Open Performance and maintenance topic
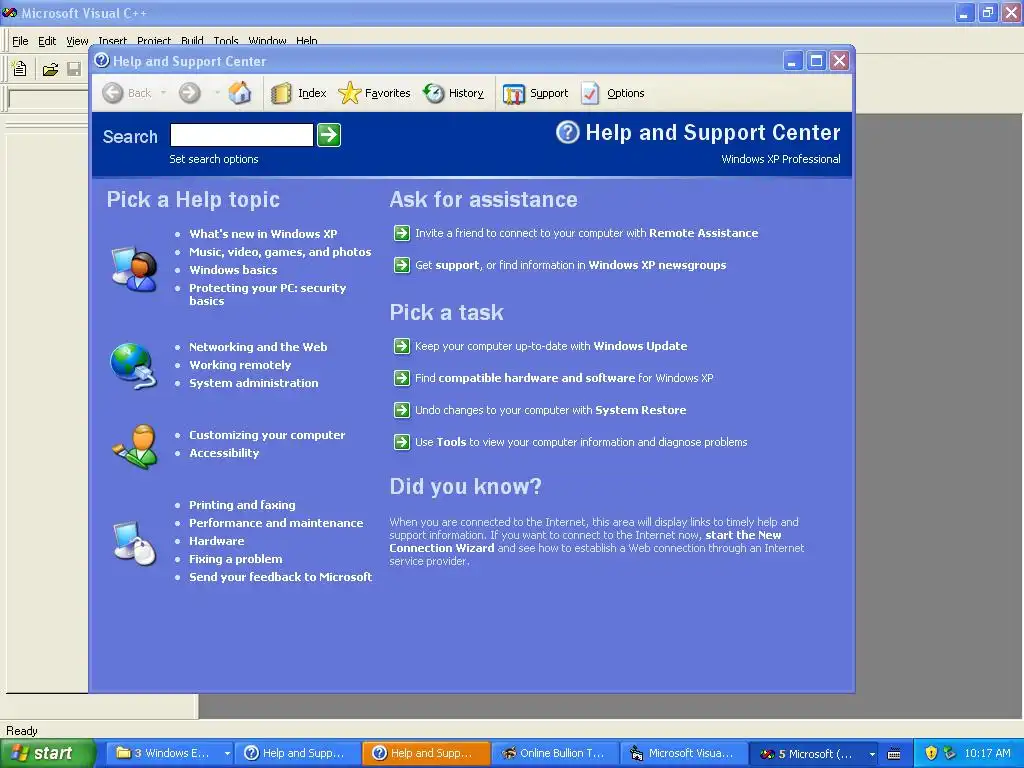The width and height of the screenshot is (1024, 768). pos(276,523)
